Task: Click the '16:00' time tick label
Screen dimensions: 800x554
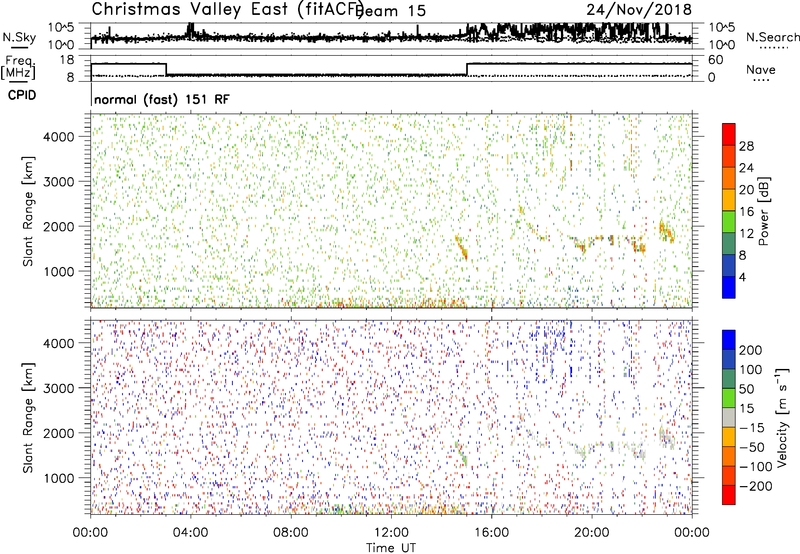Action: click(491, 533)
